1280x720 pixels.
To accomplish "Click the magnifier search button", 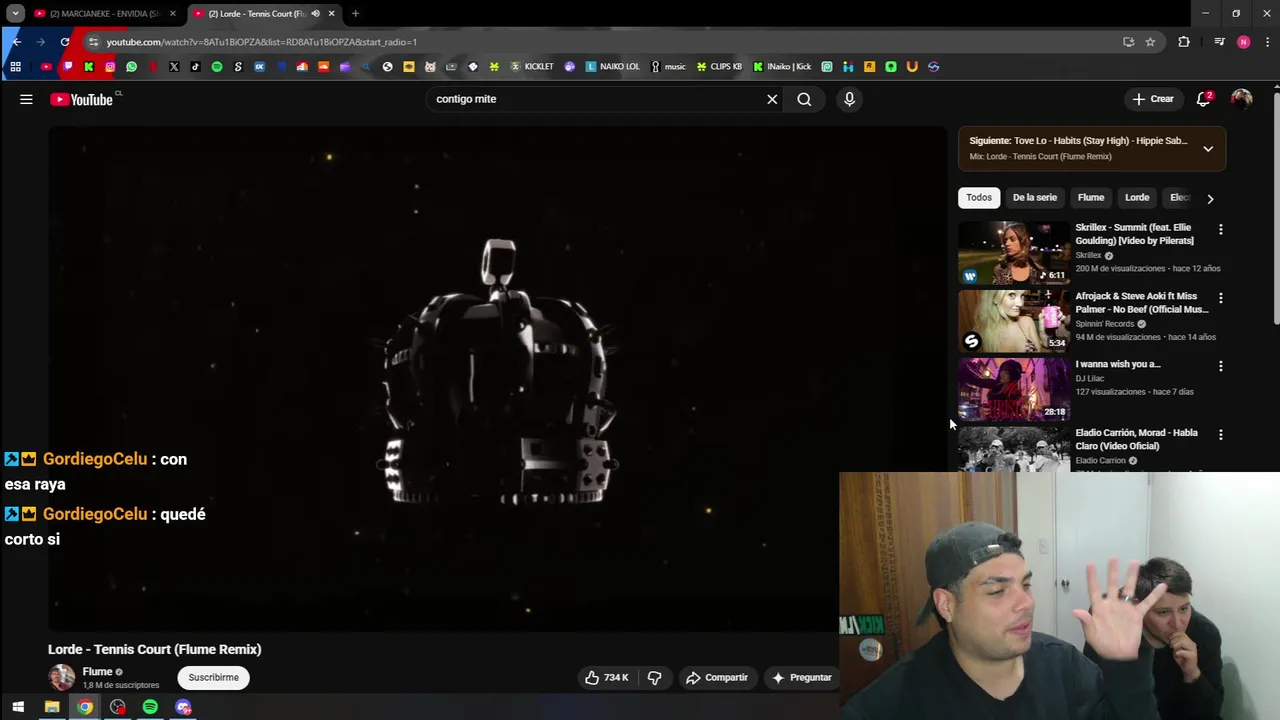I will pos(804,99).
